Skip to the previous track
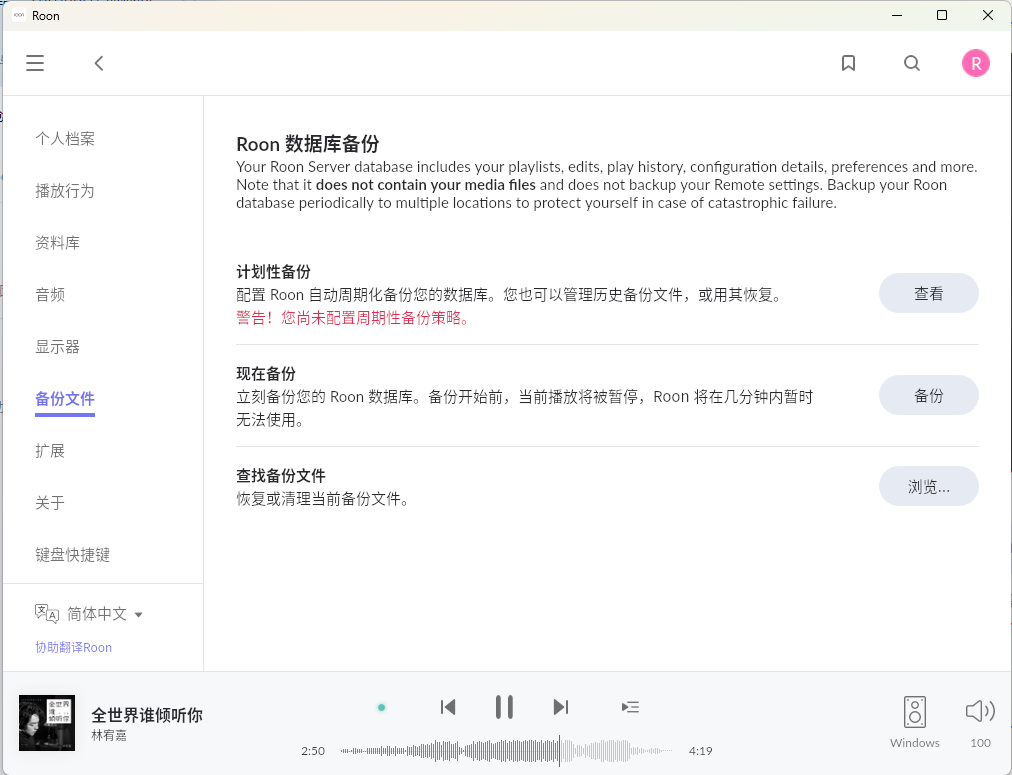 coord(448,707)
